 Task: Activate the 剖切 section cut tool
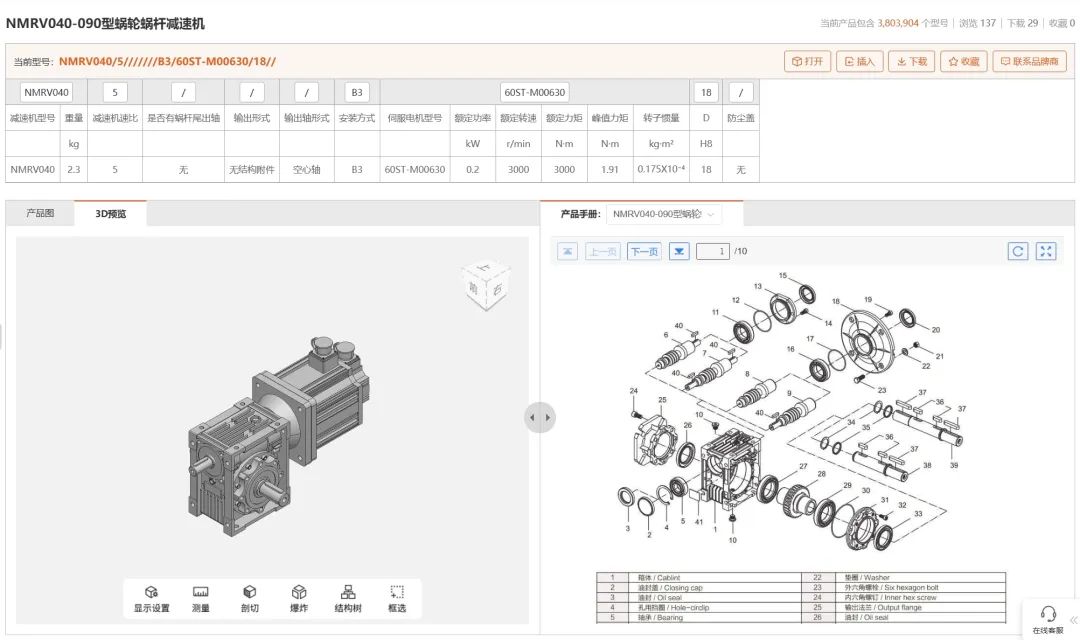pos(249,599)
